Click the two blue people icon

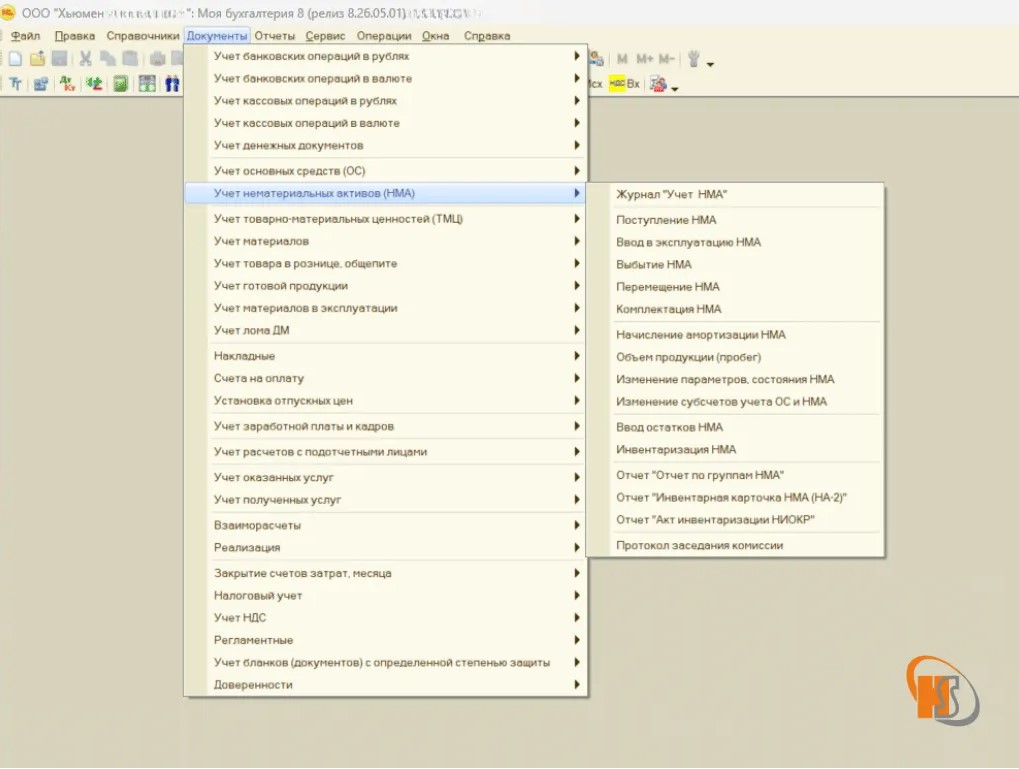[x=172, y=84]
